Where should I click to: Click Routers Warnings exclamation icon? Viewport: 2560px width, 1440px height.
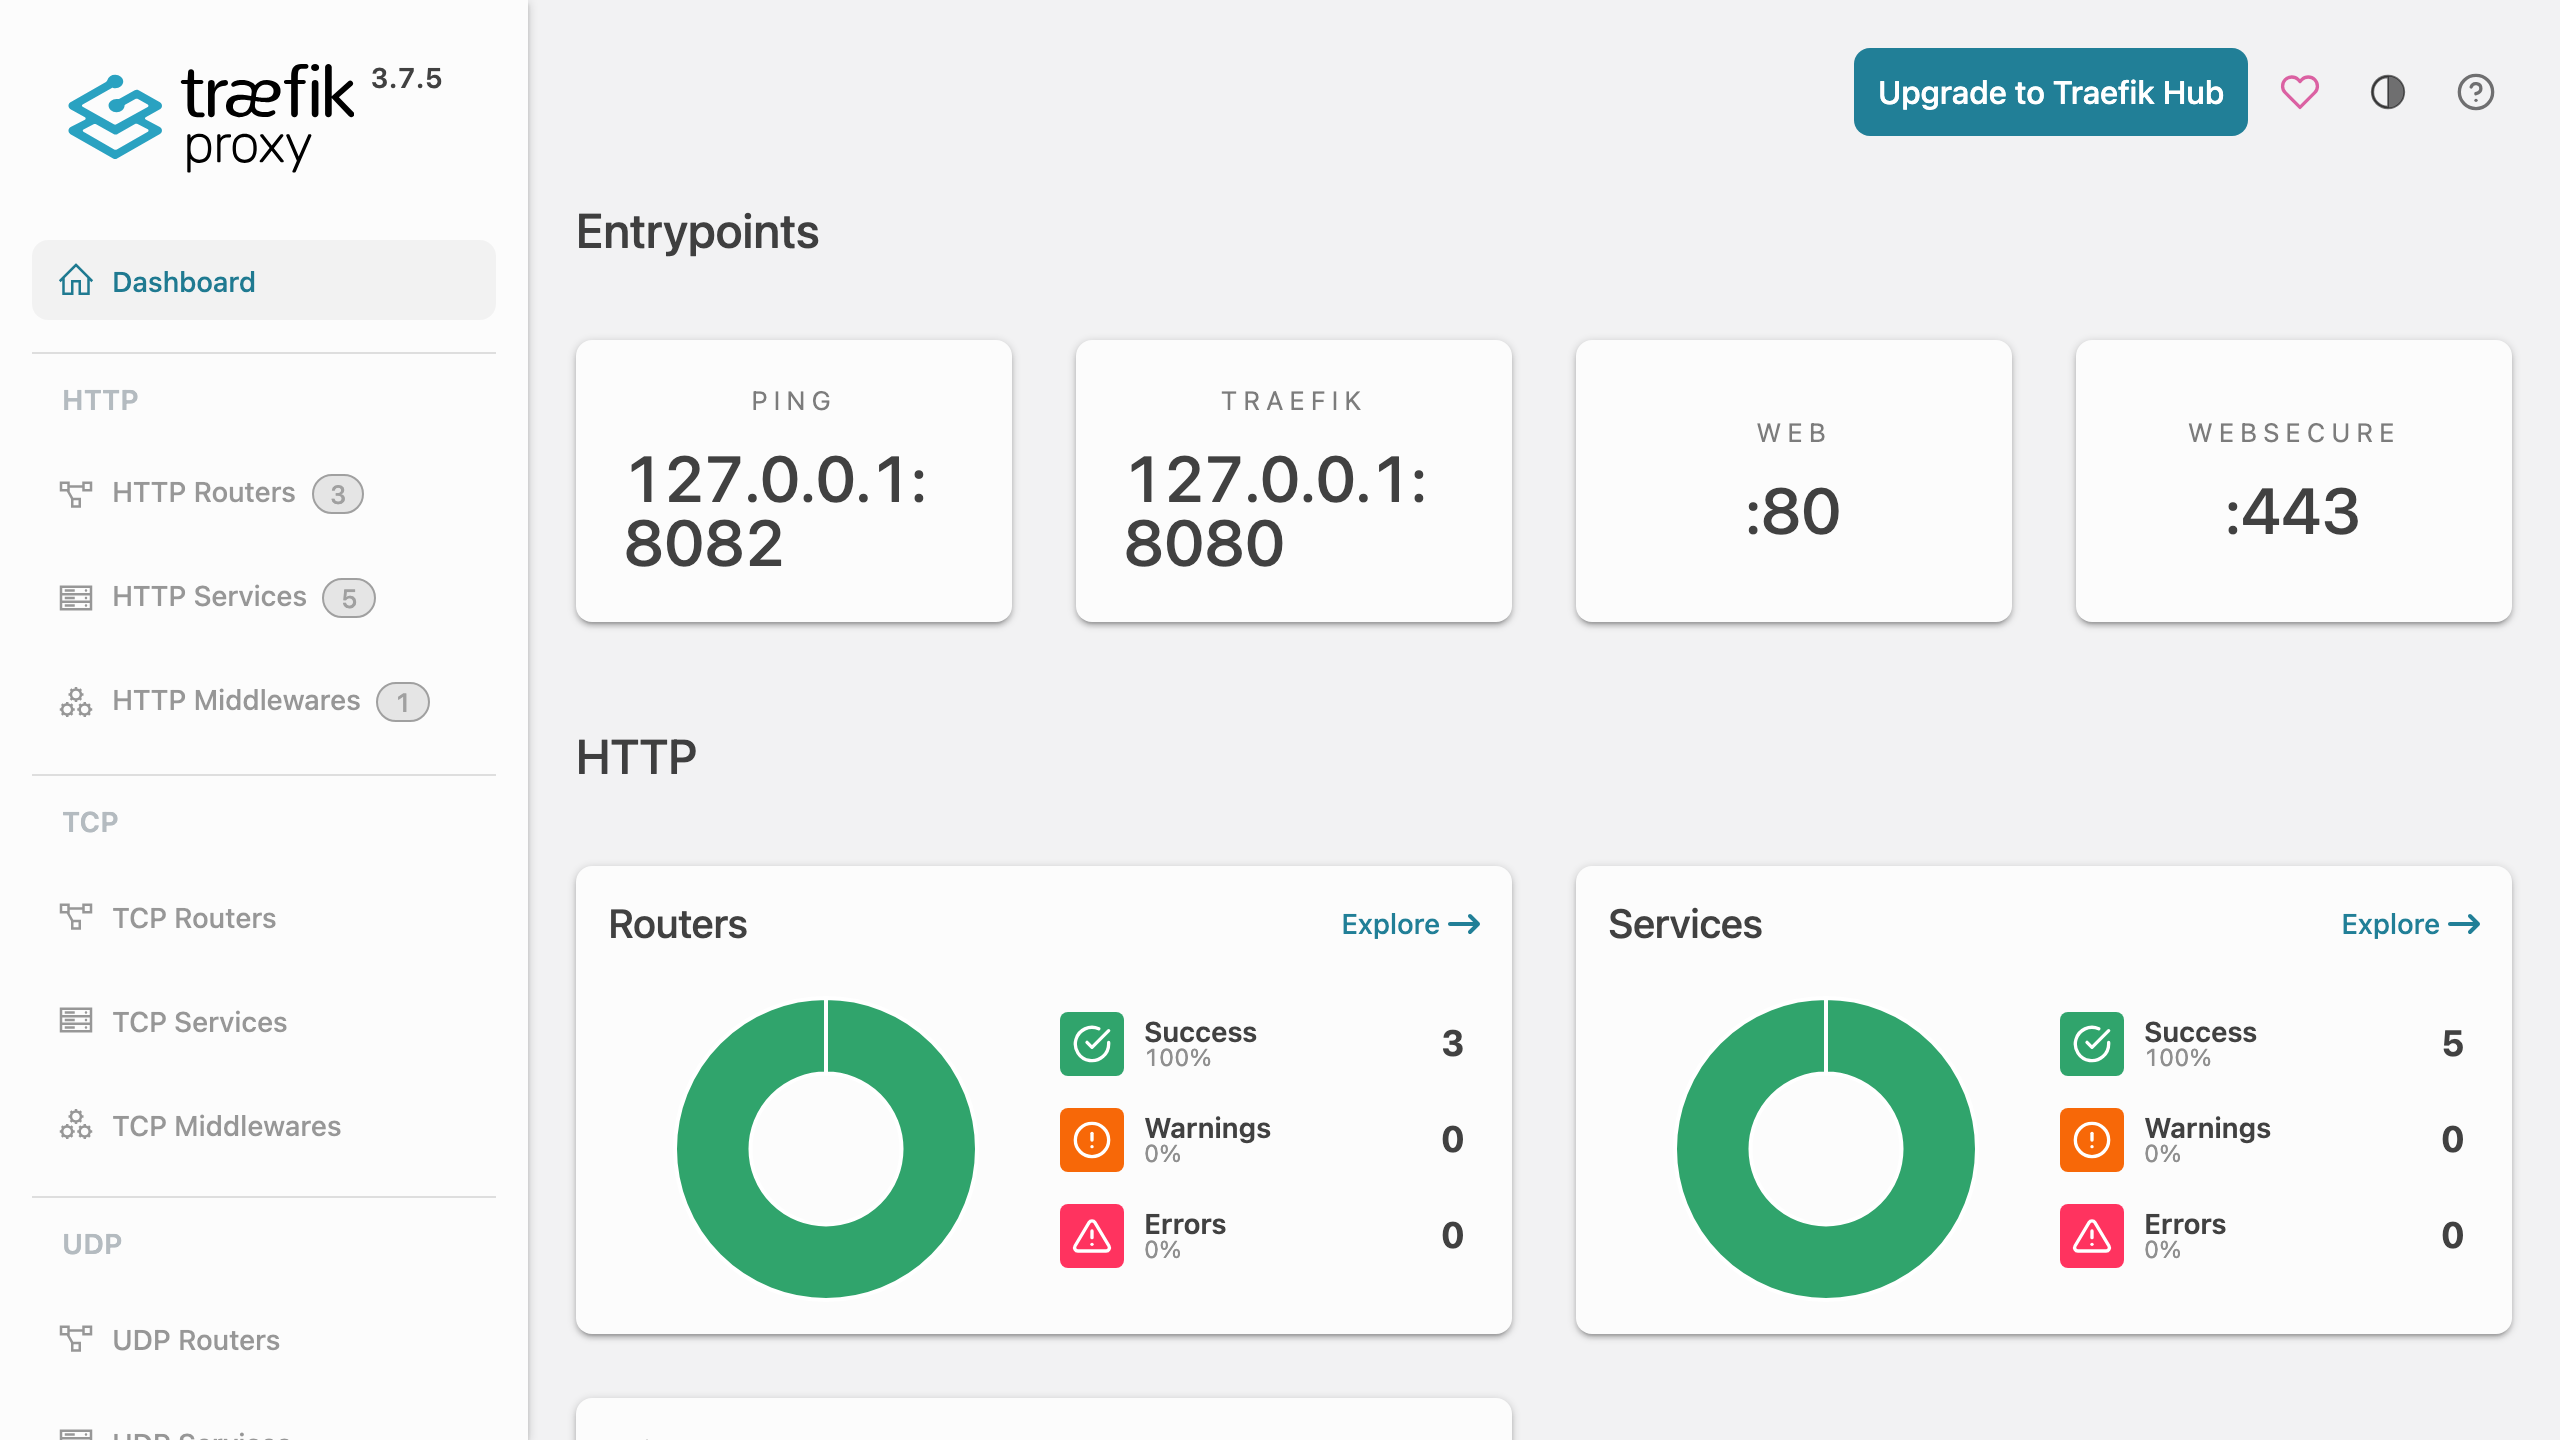[1091, 1140]
